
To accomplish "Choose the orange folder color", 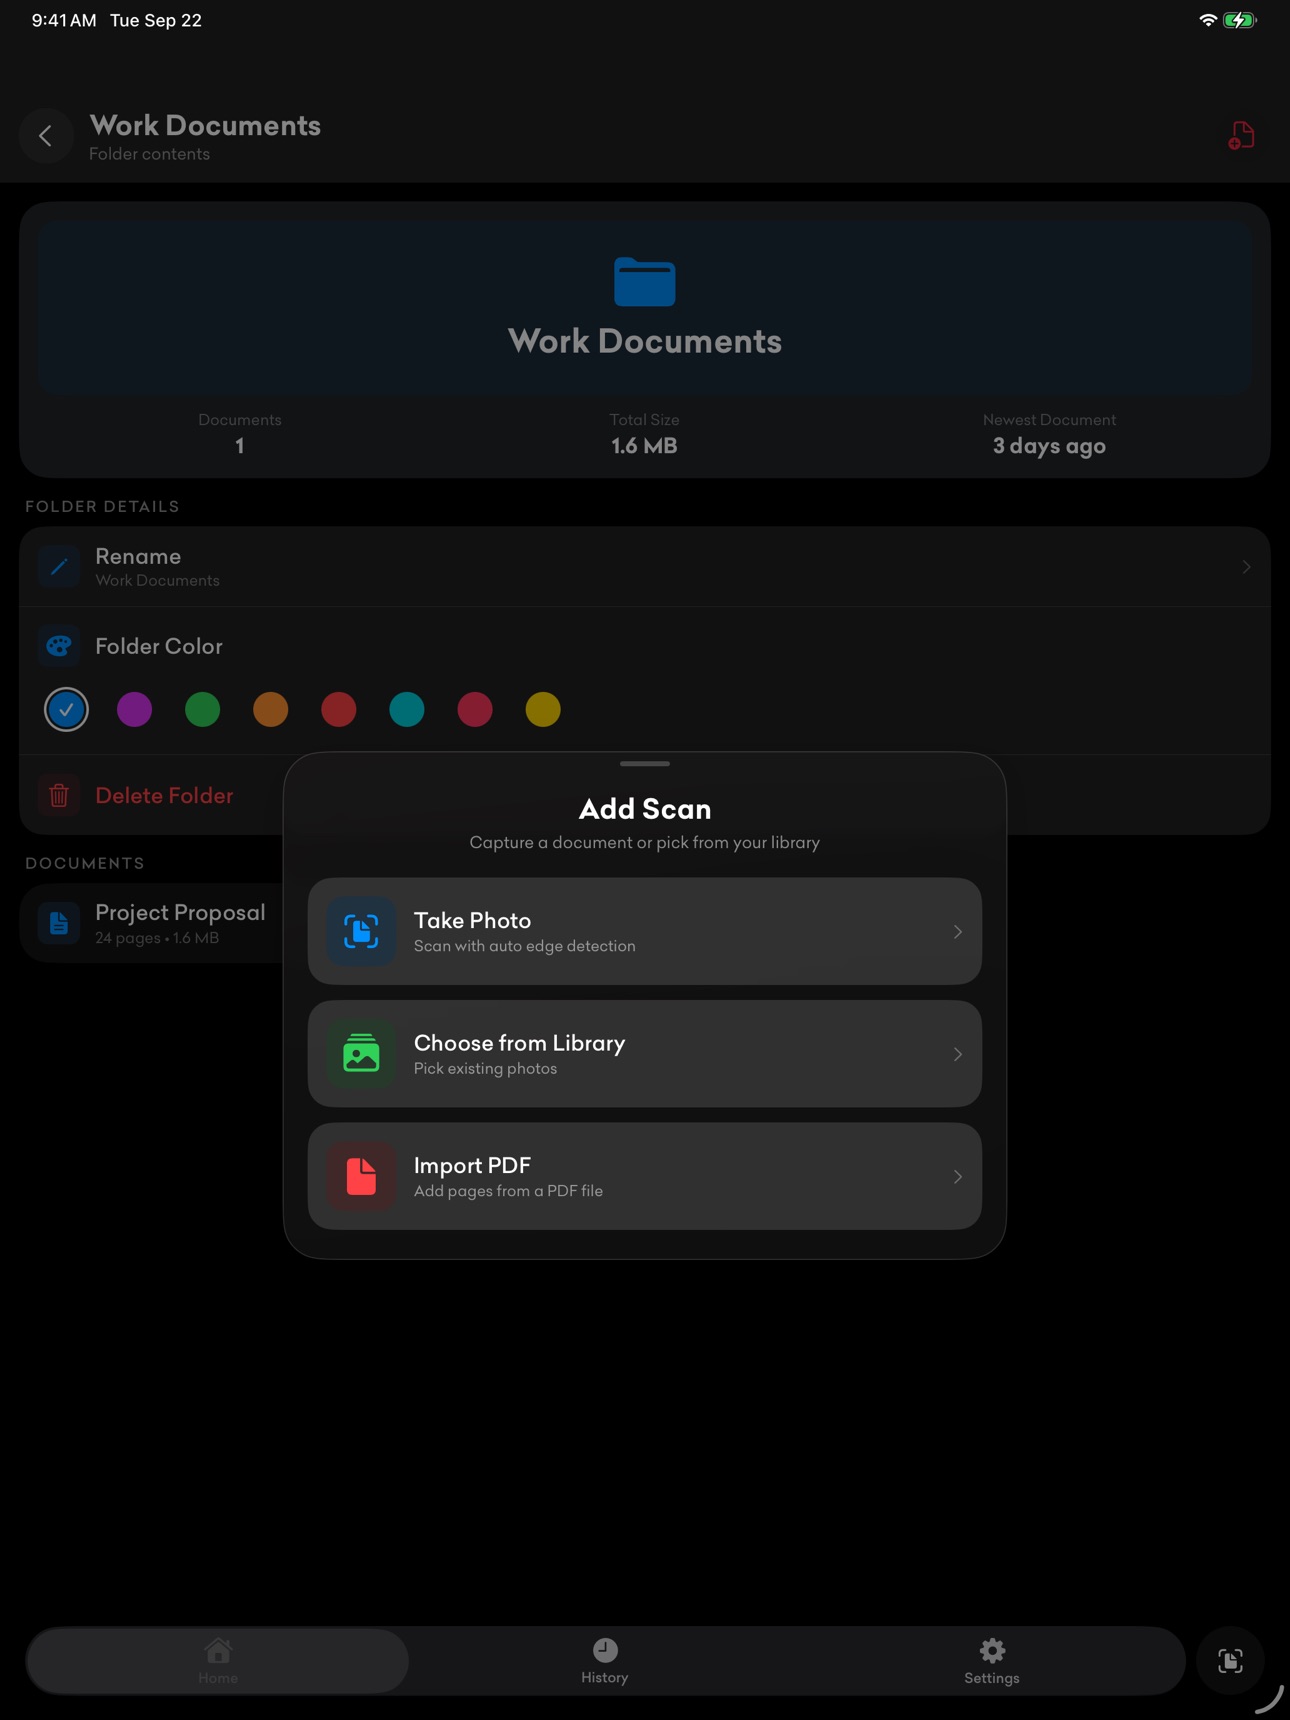I will 270,710.
